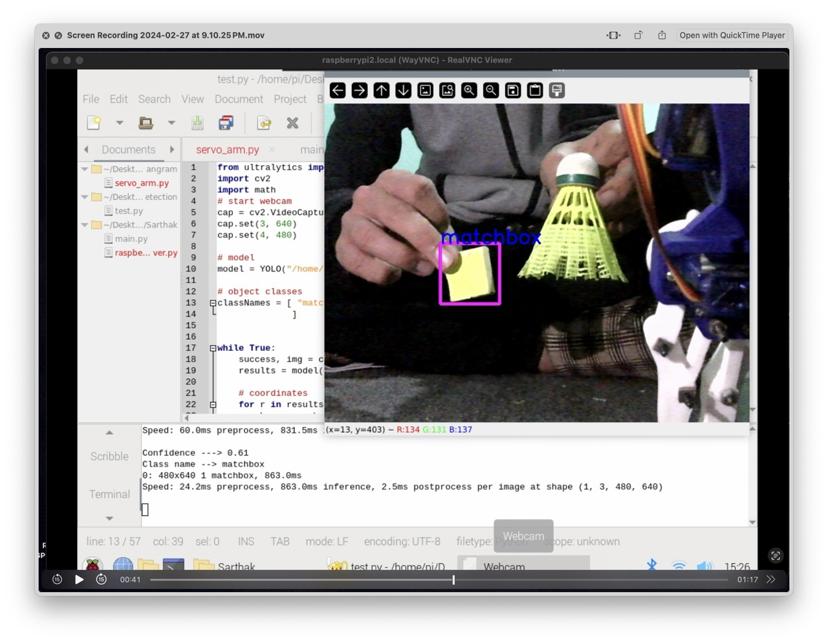Select the Scribble tab
Screen dimensions: 828x641
[x=110, y=457]
